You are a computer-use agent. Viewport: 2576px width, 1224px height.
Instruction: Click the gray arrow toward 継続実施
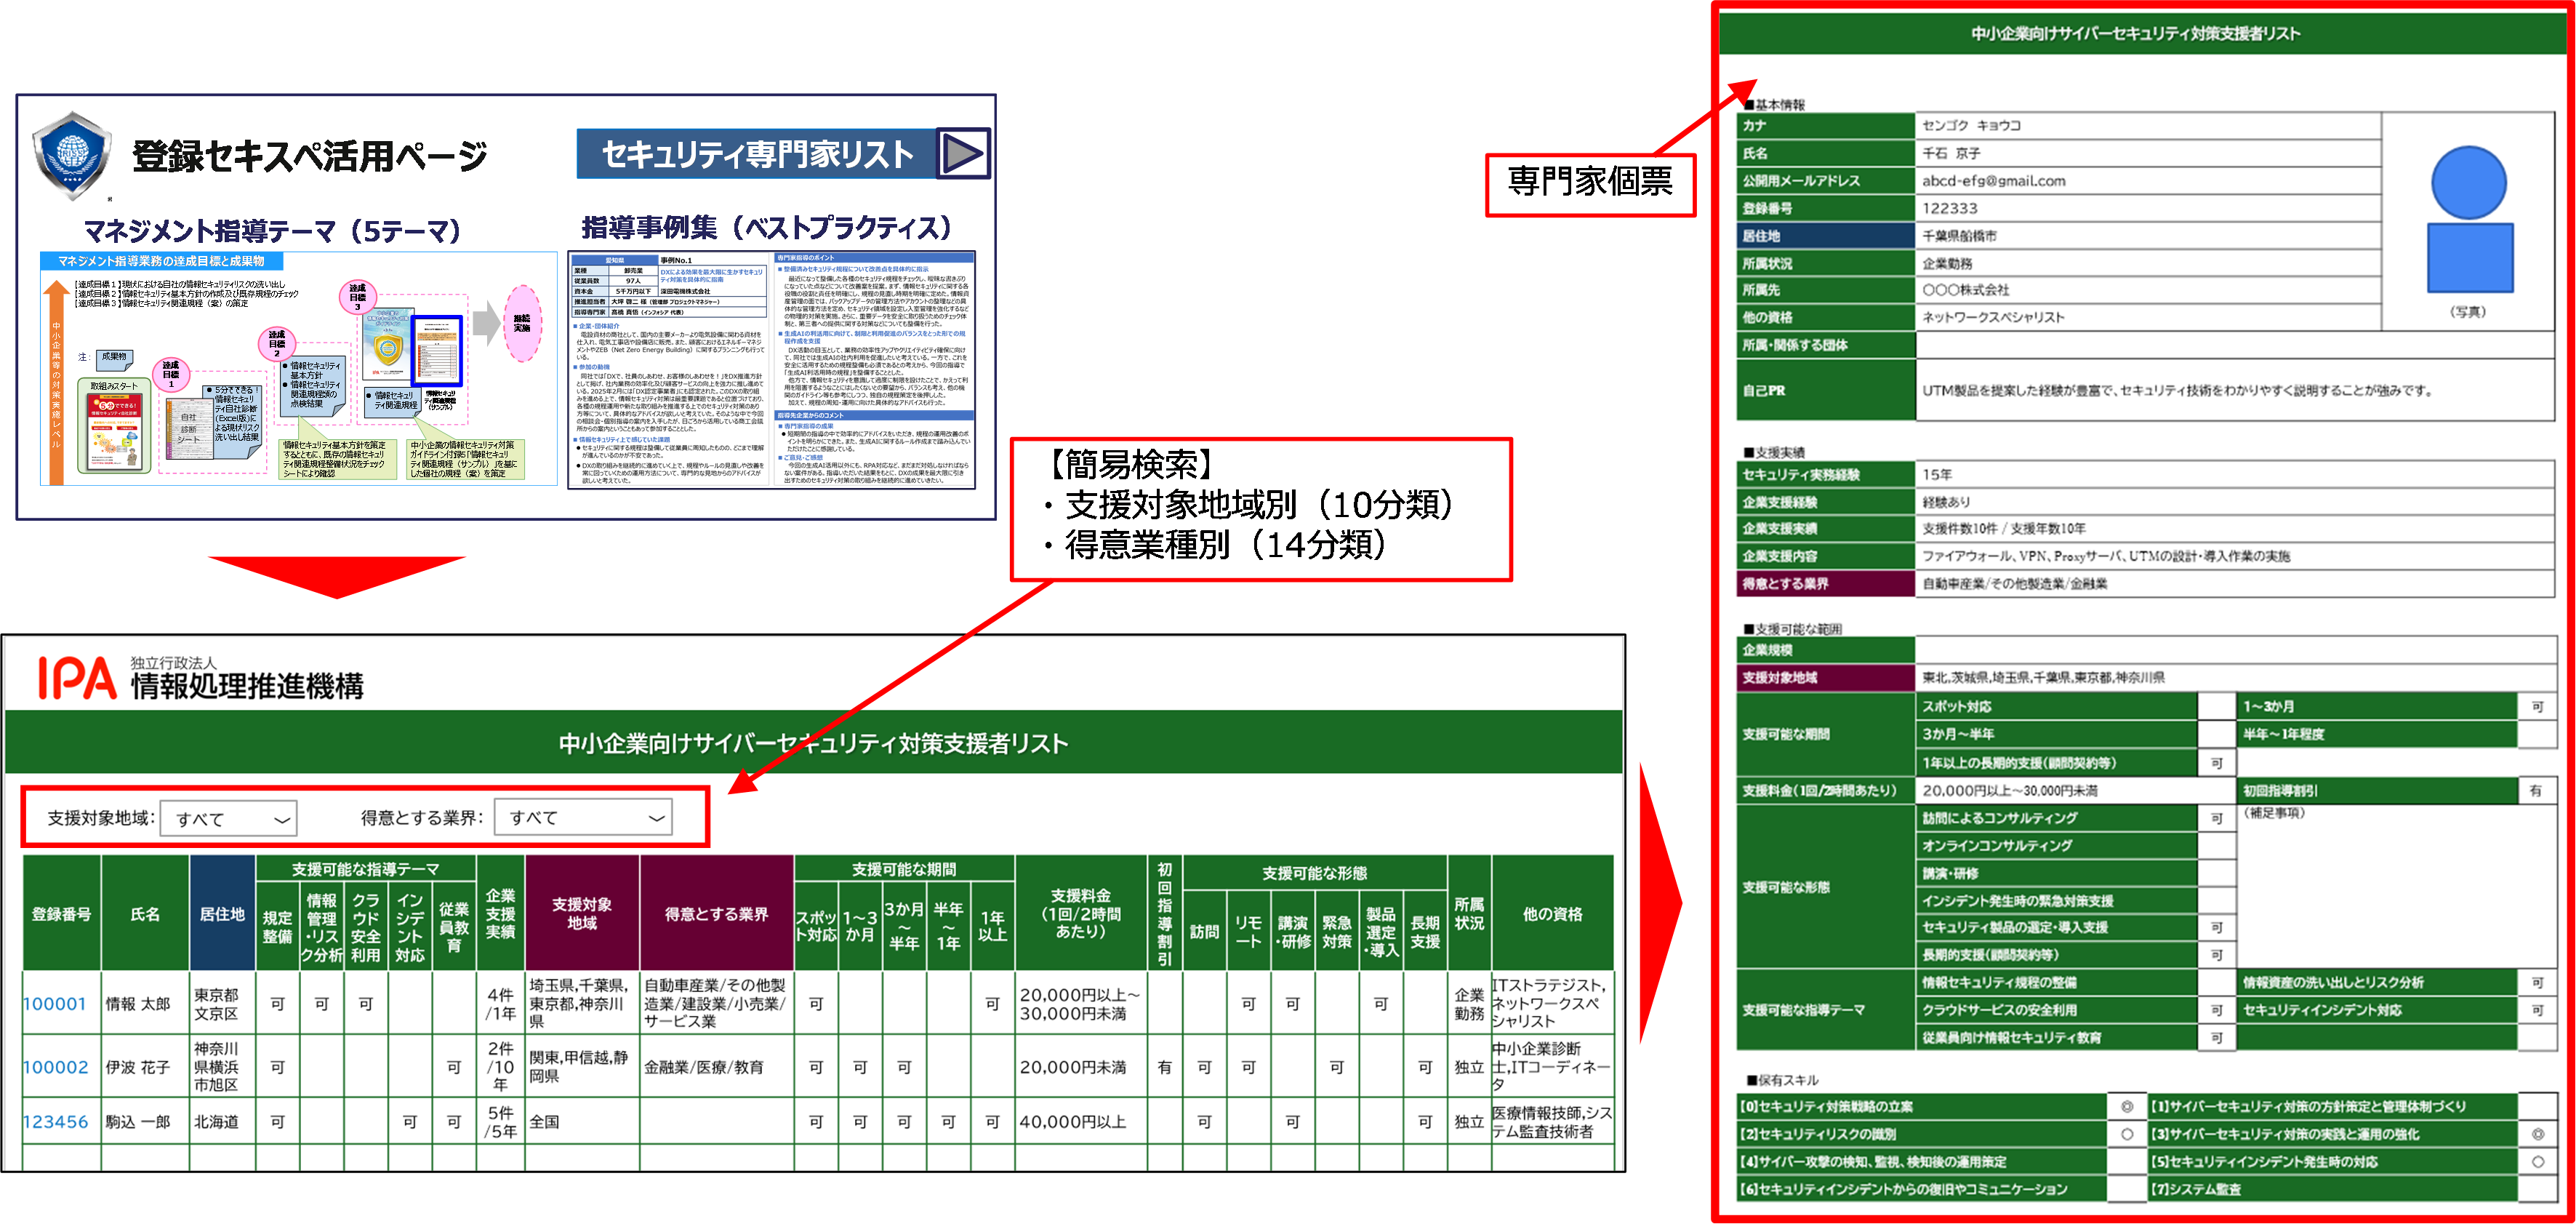click(x=487, y=325)
